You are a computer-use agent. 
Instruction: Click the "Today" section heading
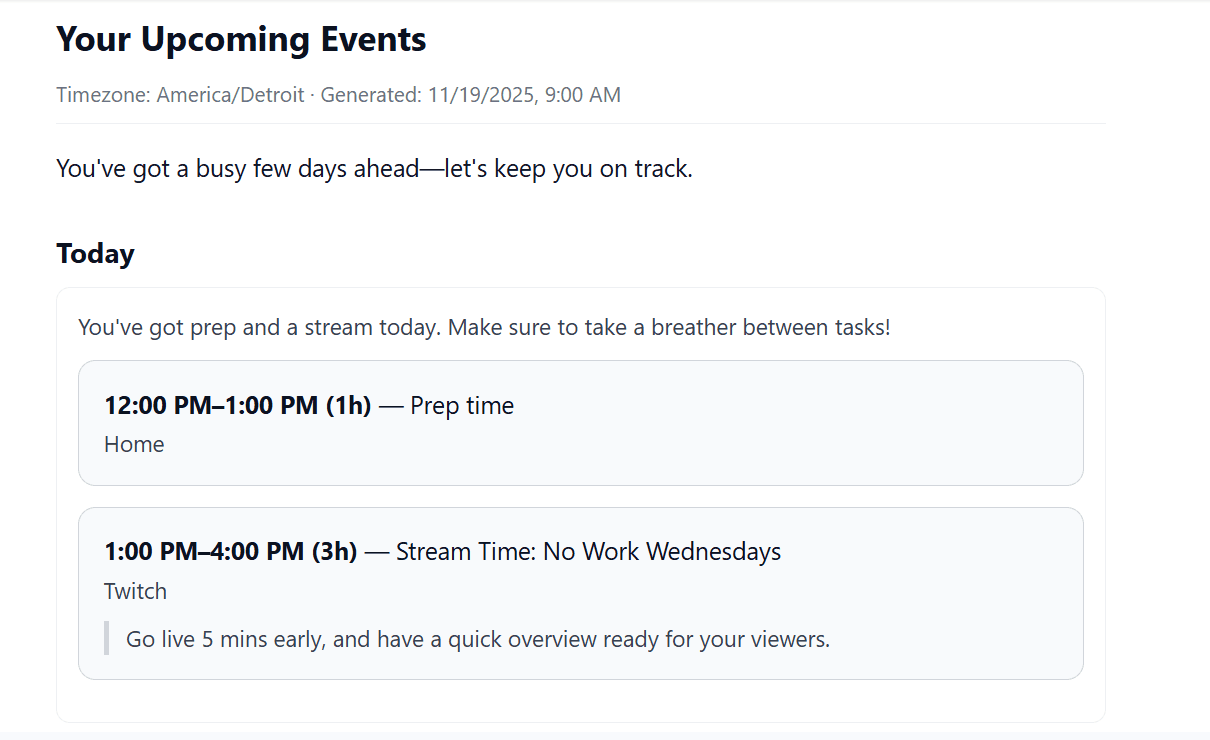point(95,254)
